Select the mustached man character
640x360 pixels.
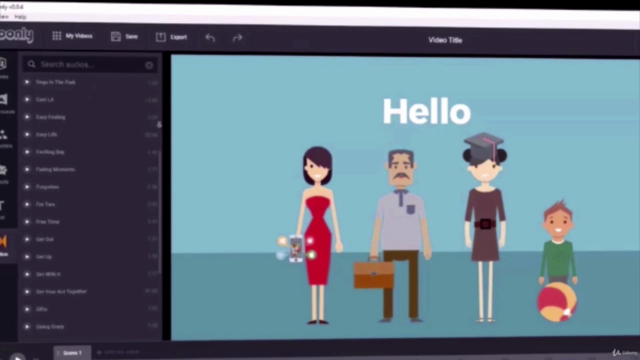click(x=401, y=236)
